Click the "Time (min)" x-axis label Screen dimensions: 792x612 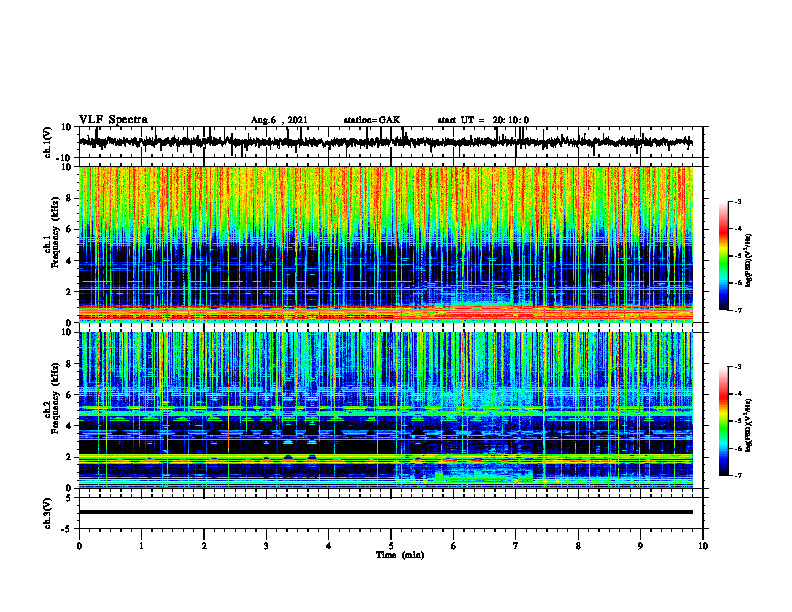pos(400,555)
